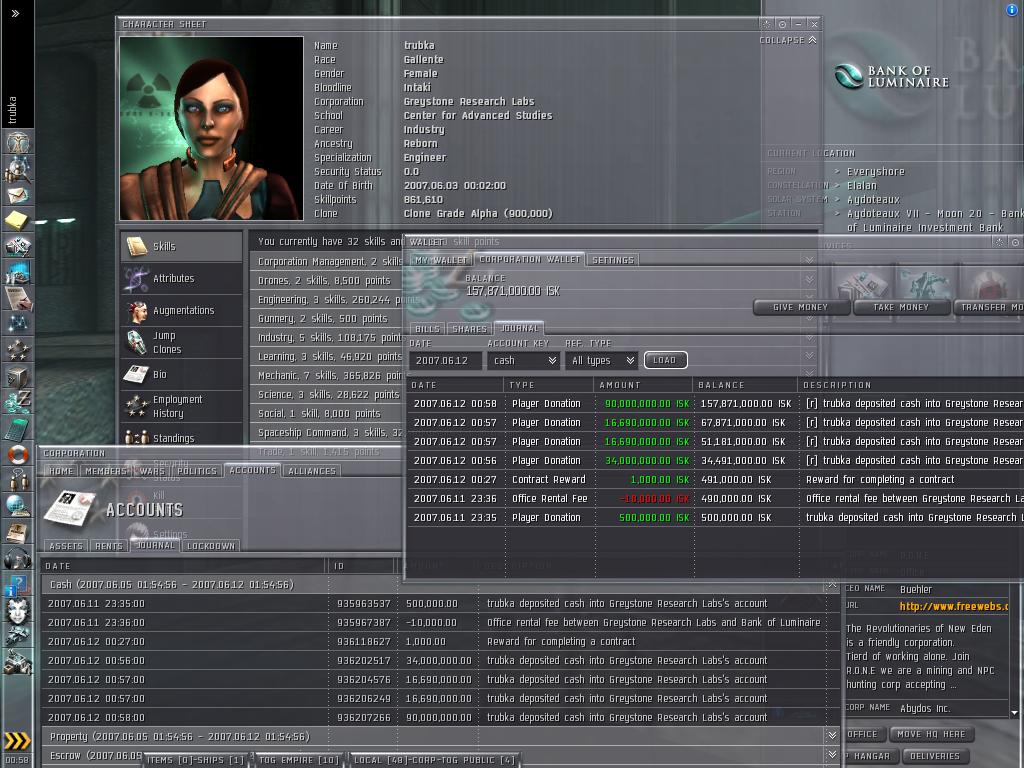Click the yellow chevrons undock icon
1024x768 pixels.
[x=18, y=741]
